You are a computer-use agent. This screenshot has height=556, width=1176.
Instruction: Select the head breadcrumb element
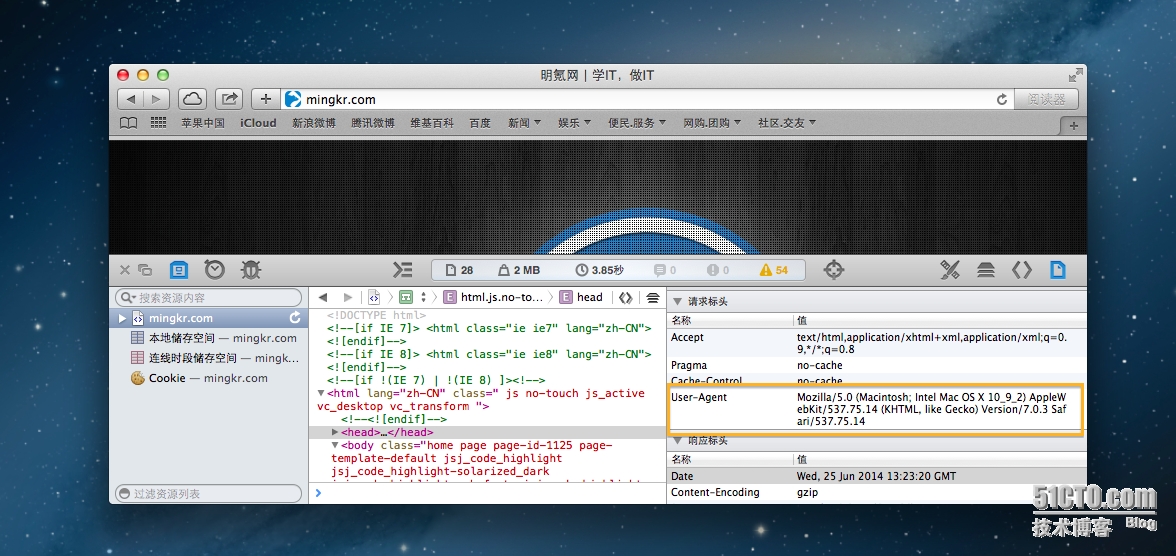[580, 297]
